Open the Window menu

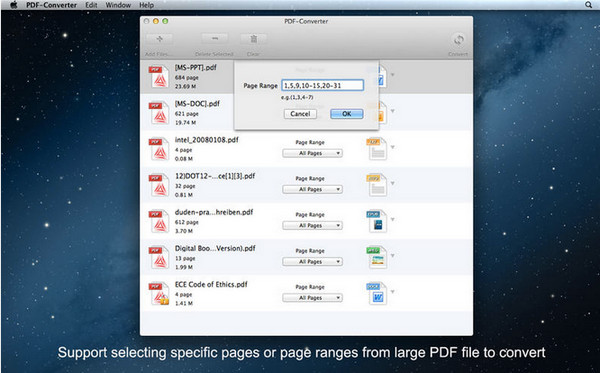[118, 5]
